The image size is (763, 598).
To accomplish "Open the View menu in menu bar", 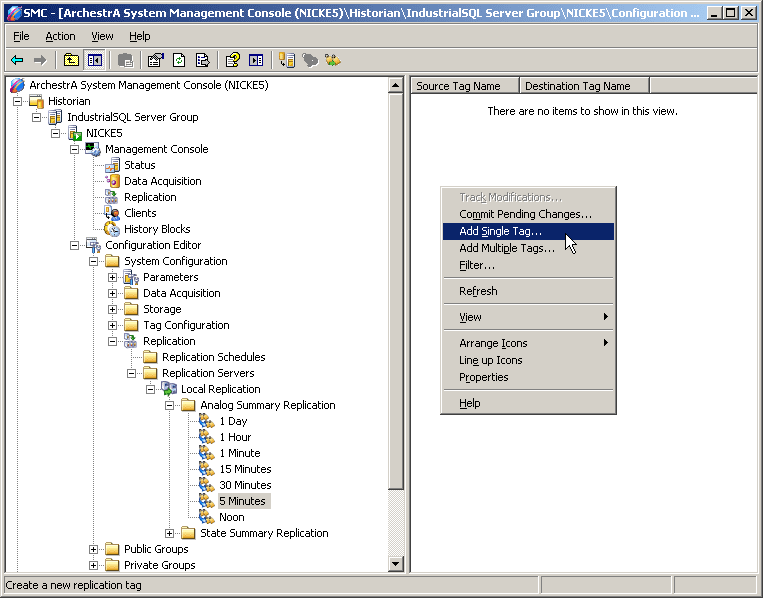I will tap(102, 36).
